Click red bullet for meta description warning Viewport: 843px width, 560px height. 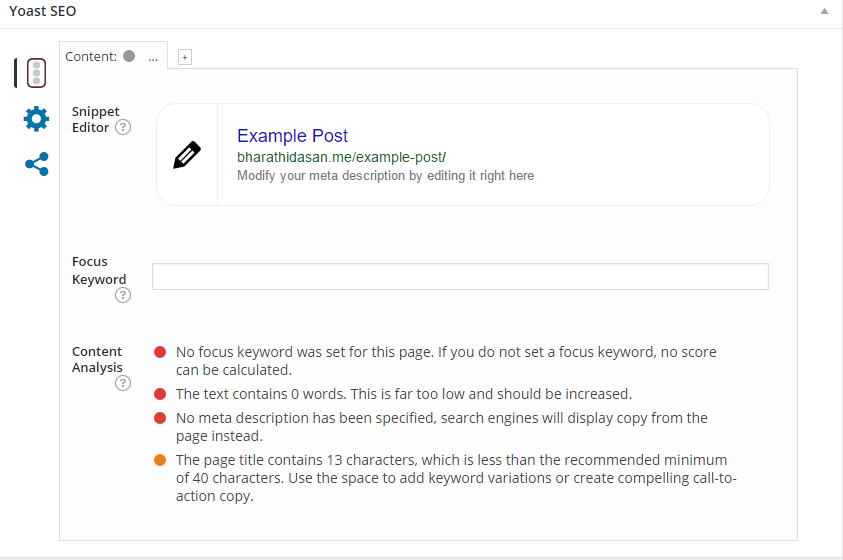click(160, 418)
